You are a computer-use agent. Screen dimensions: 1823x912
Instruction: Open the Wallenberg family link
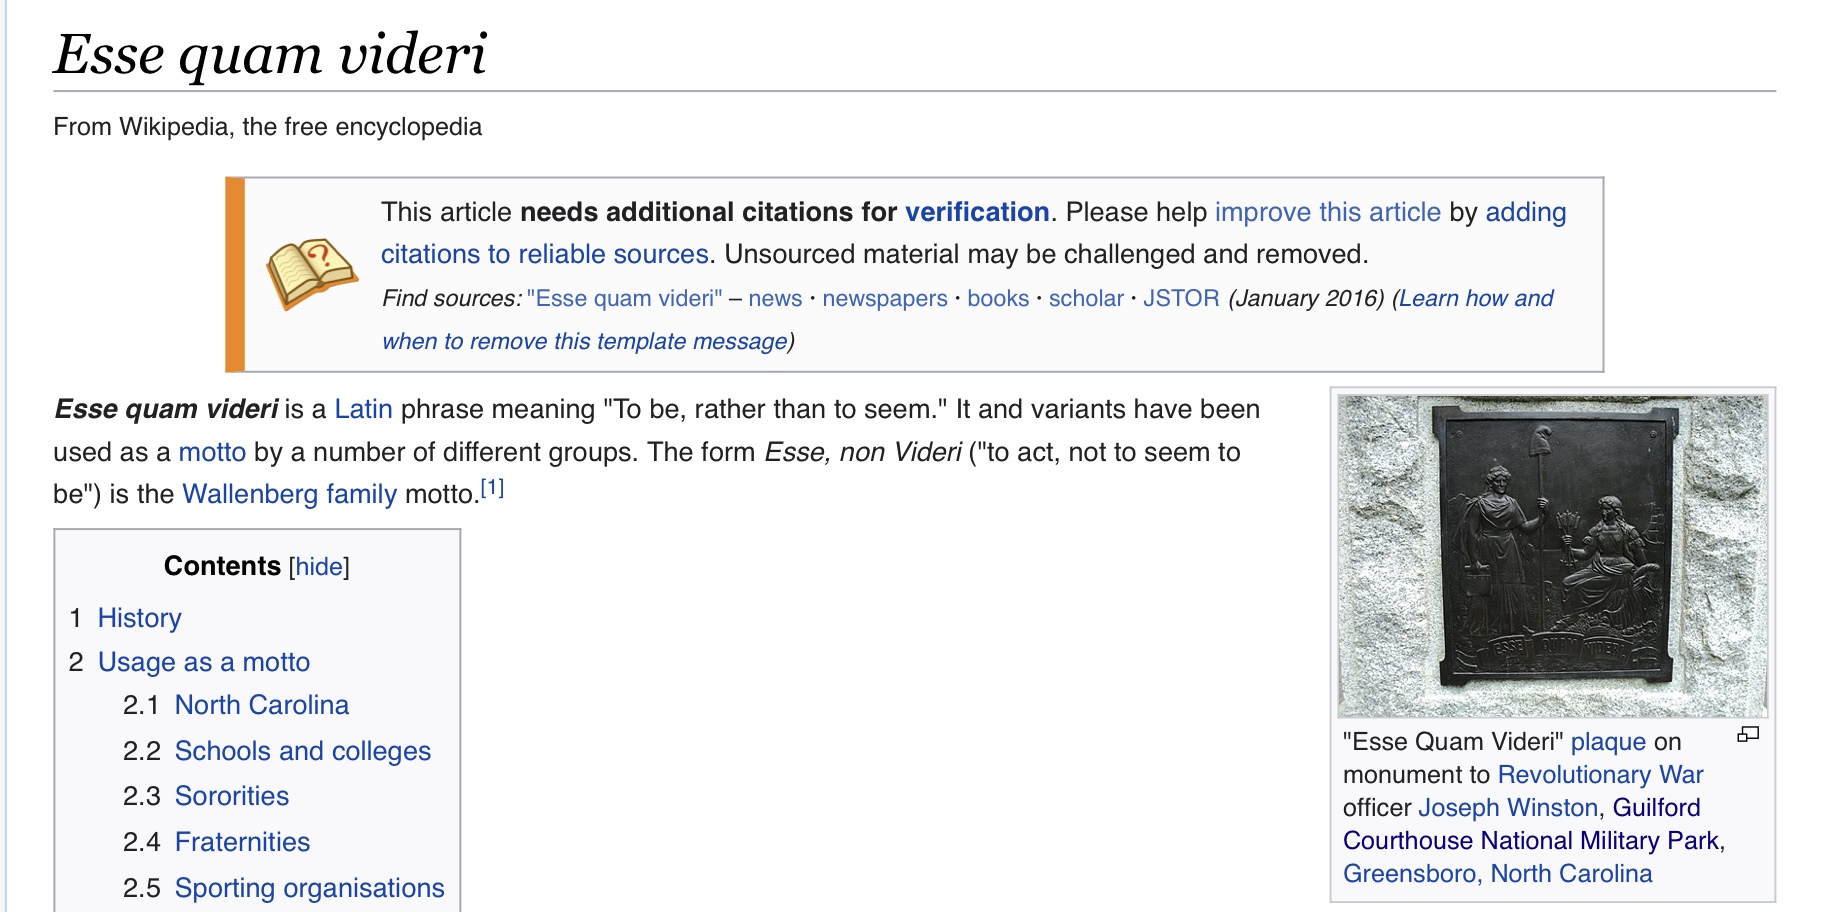click(x=289, y=494)
